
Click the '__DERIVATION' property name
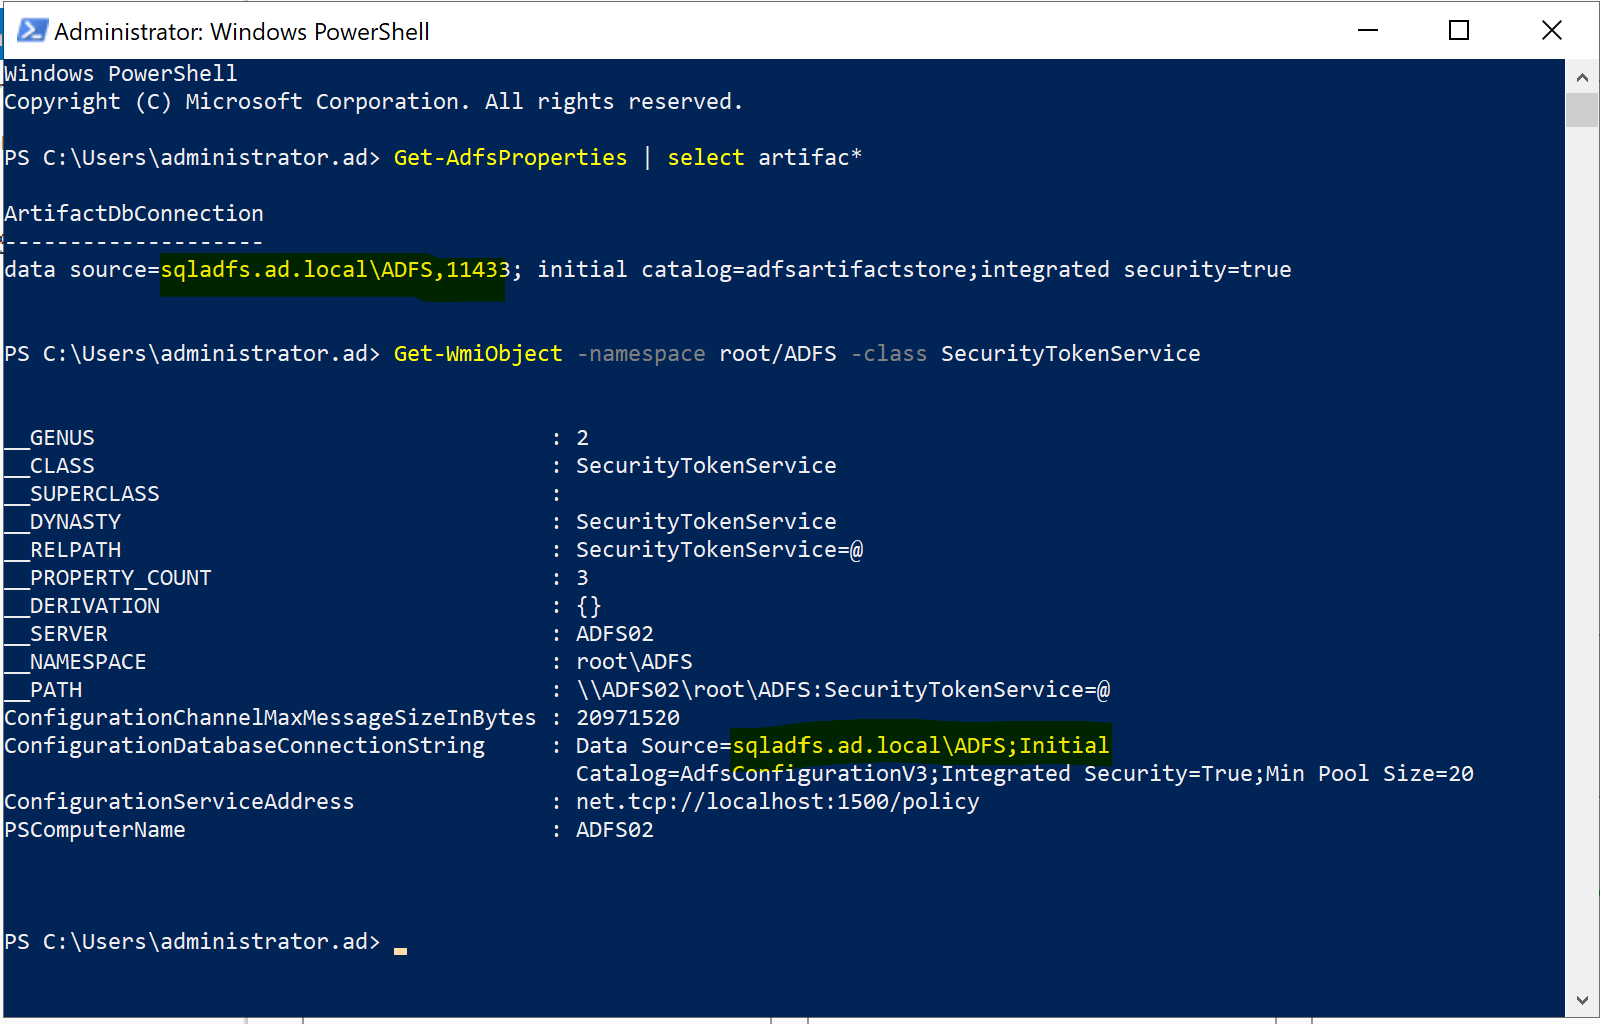(x=82, y=606)
